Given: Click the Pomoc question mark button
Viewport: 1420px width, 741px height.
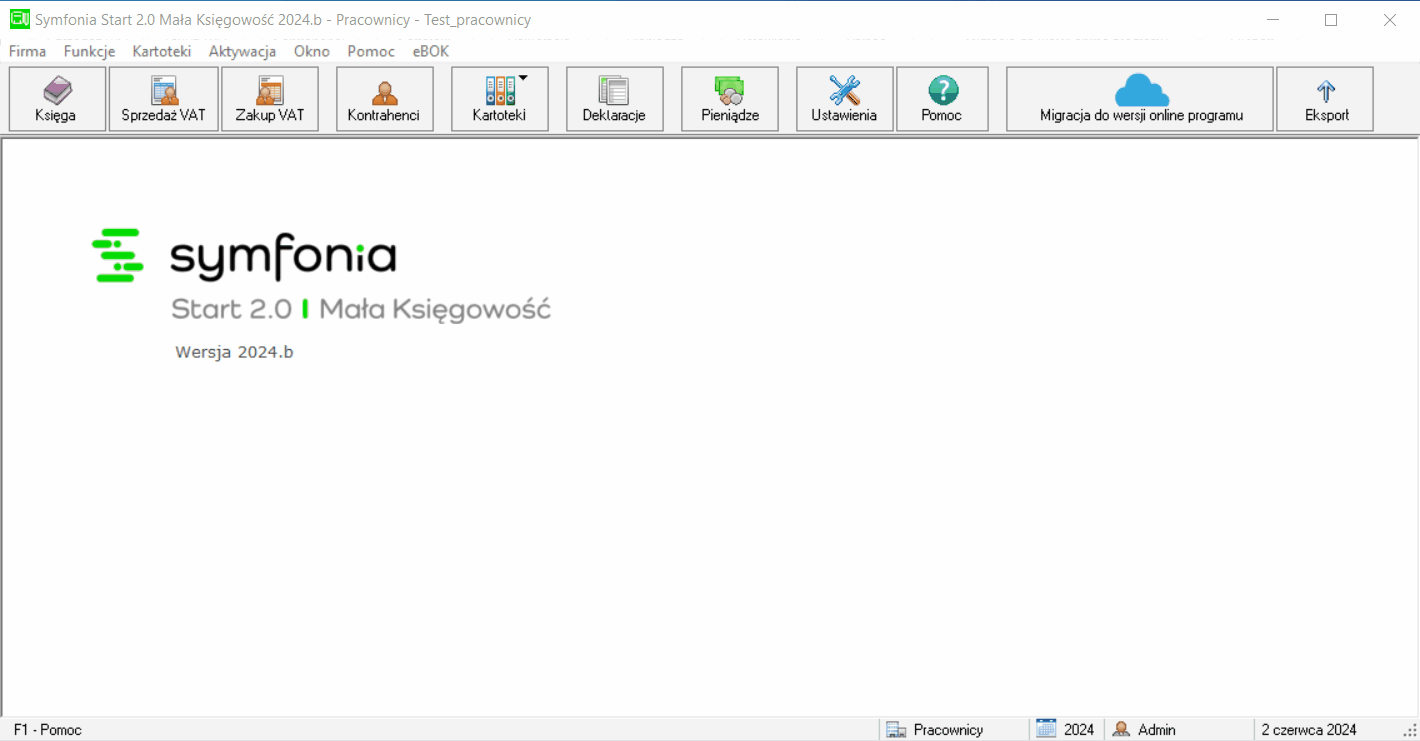Looking at the screenshot, I should 942,99.
